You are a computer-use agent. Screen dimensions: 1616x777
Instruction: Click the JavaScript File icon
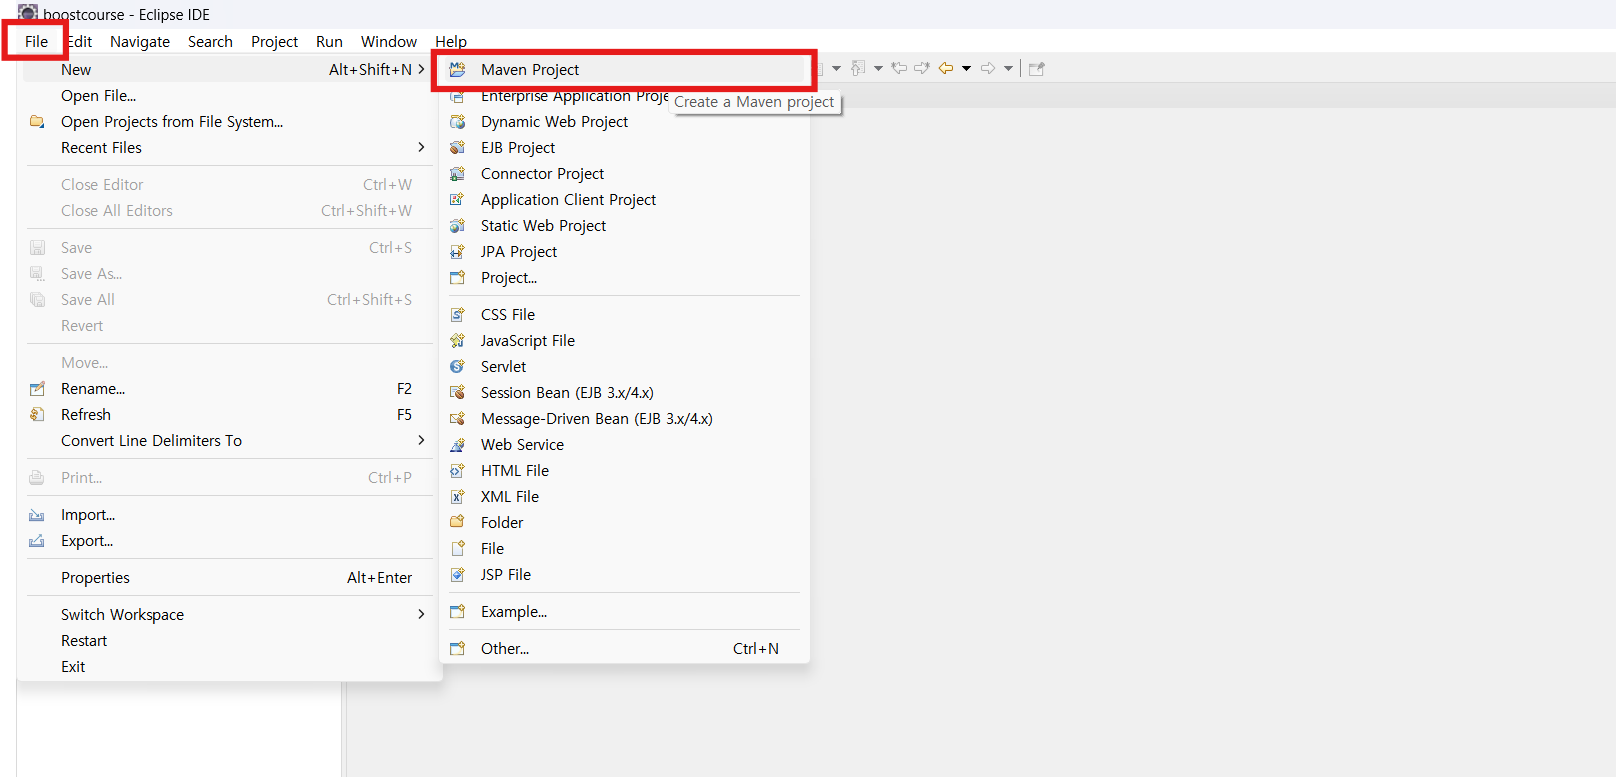(457, 341)
